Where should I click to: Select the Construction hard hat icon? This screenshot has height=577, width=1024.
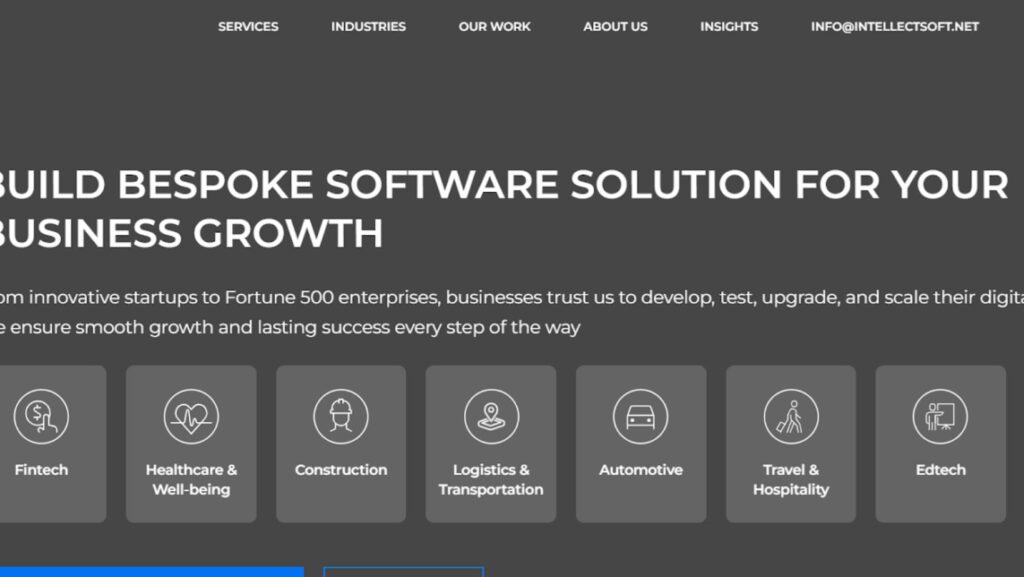(341, 415)
